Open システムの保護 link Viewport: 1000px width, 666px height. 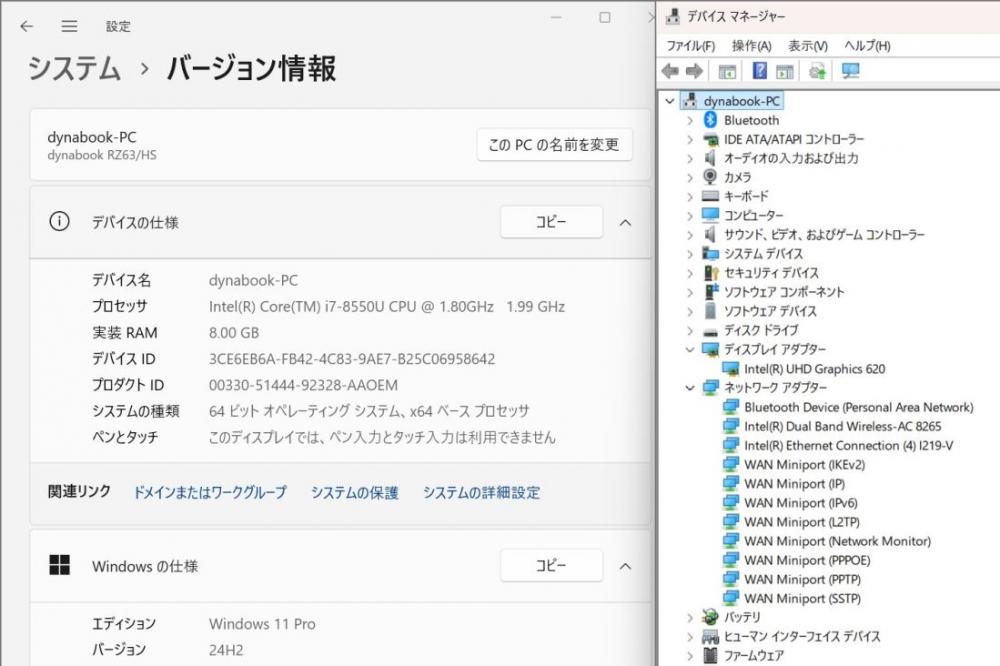pyautogui.click(x=354, y=492)
